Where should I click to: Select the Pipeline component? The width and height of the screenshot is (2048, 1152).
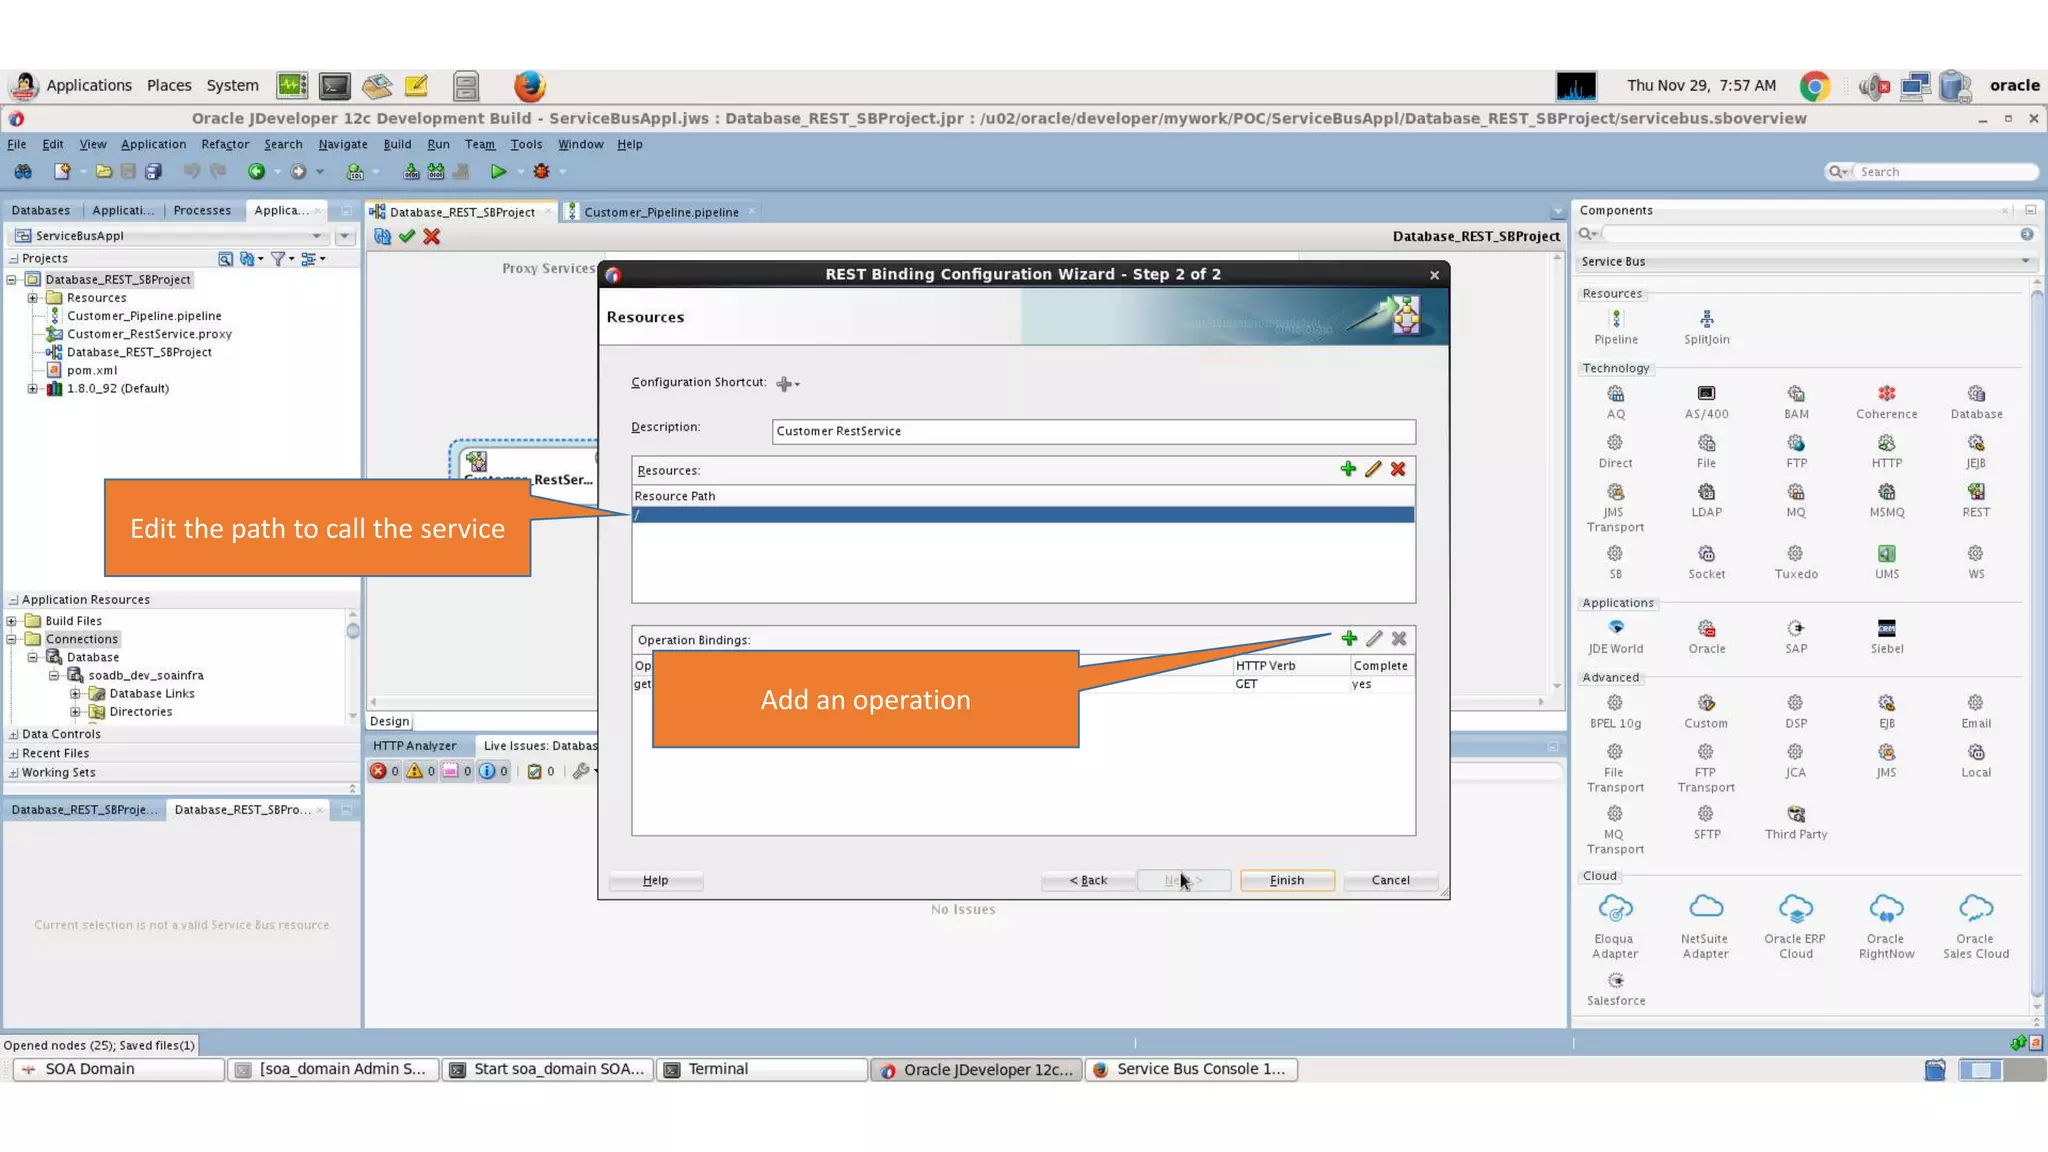1616,327
